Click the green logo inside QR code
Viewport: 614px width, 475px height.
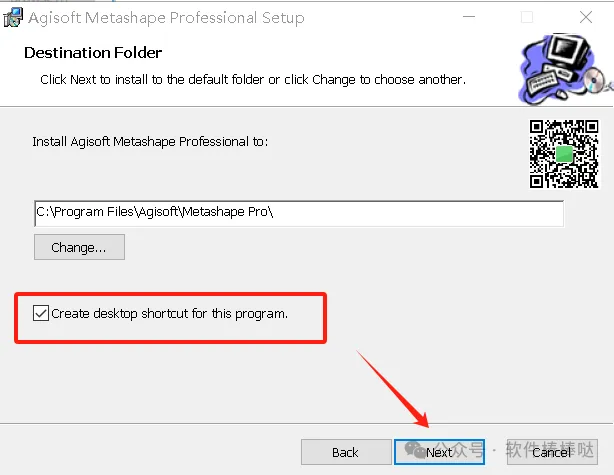coord(564,154)
